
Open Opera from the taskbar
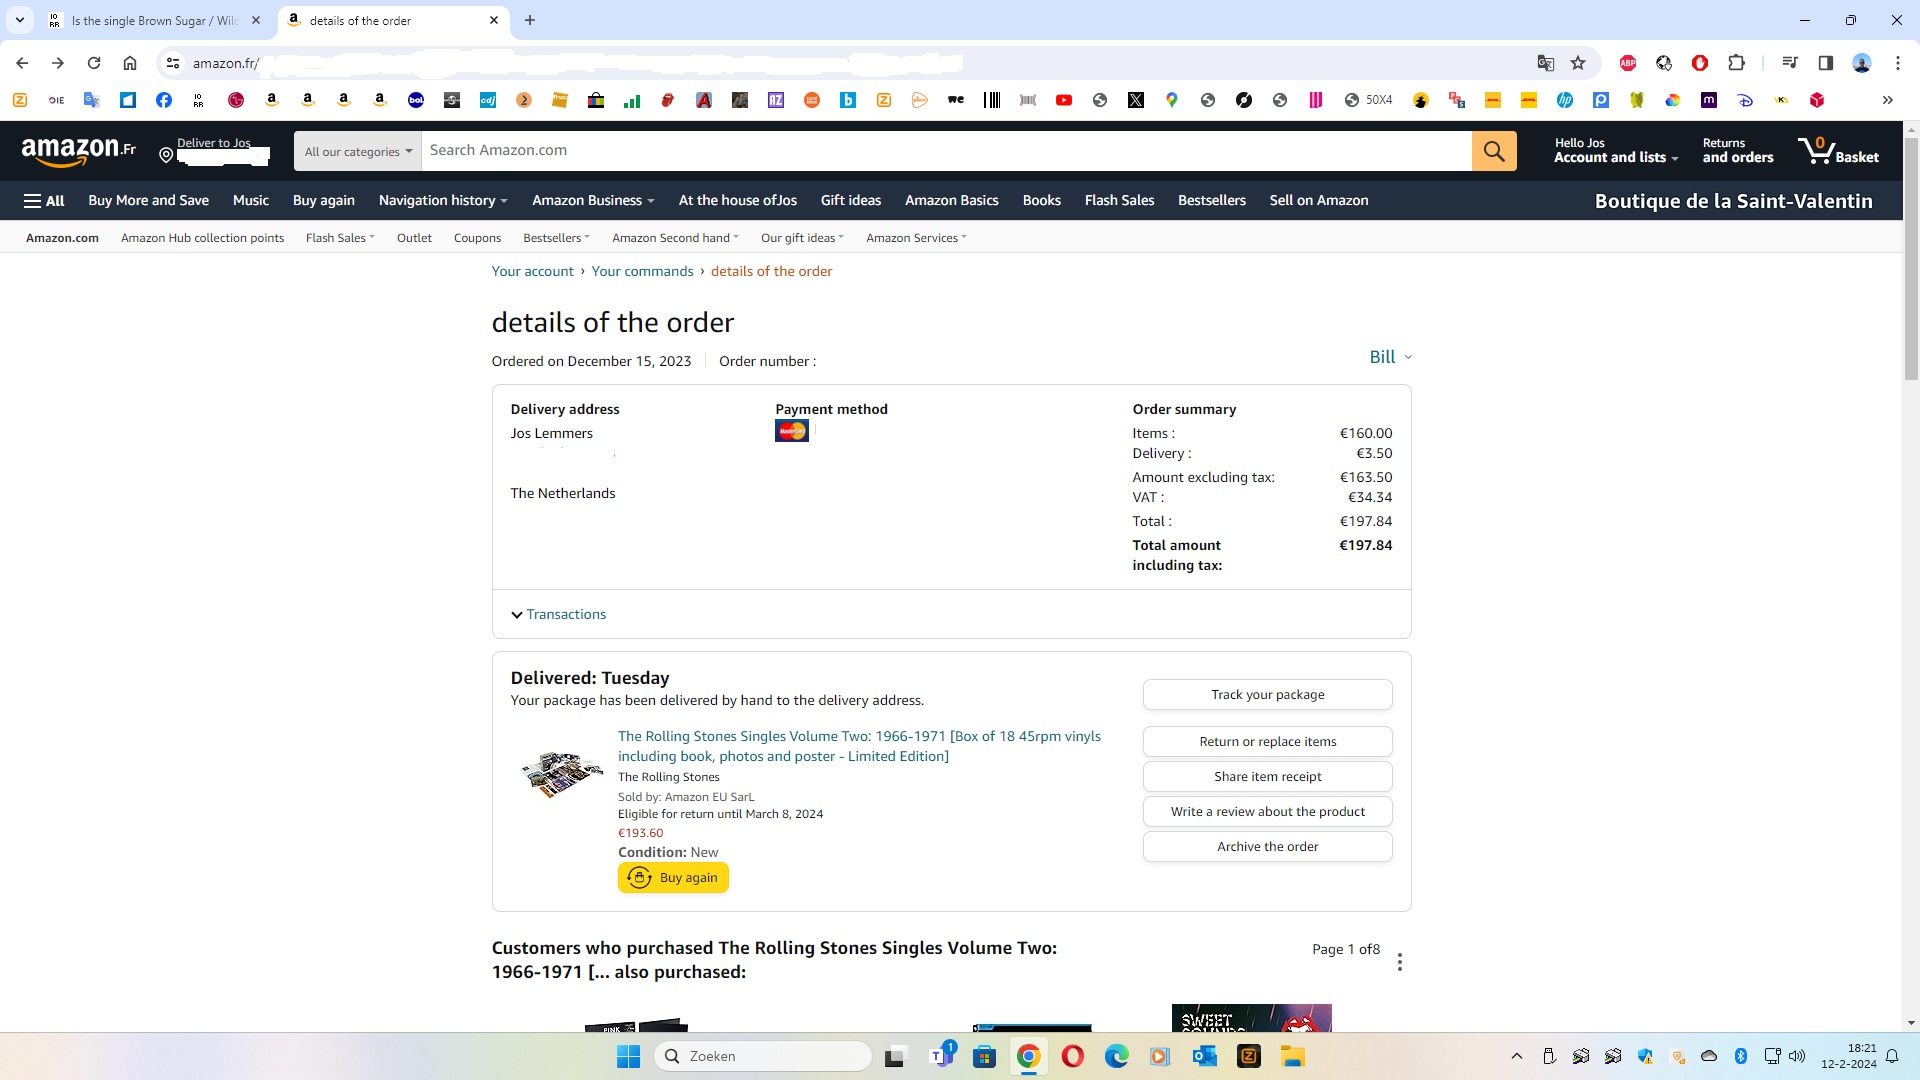tap(1073, 1056)
